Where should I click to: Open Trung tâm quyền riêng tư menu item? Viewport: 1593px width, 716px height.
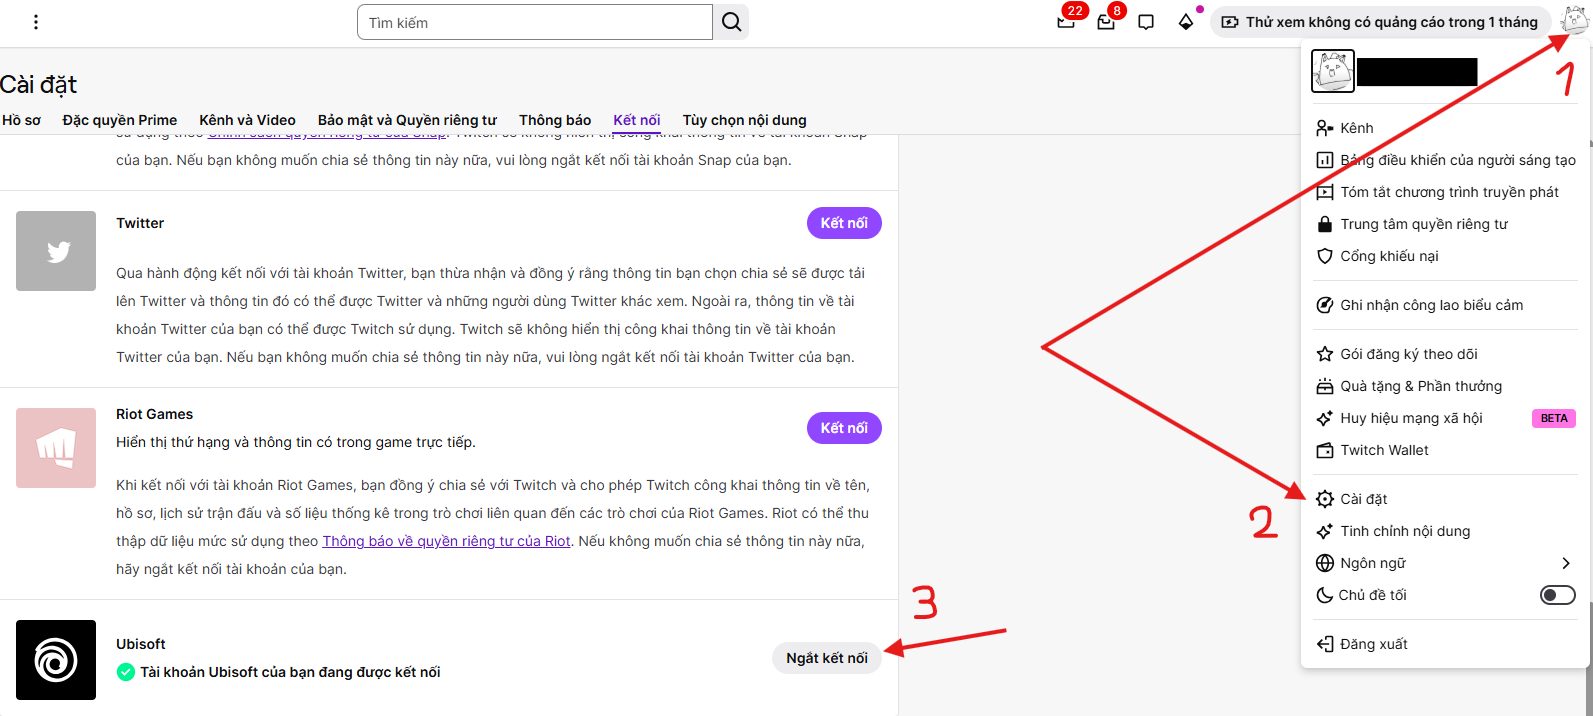tap(1445, 224)
